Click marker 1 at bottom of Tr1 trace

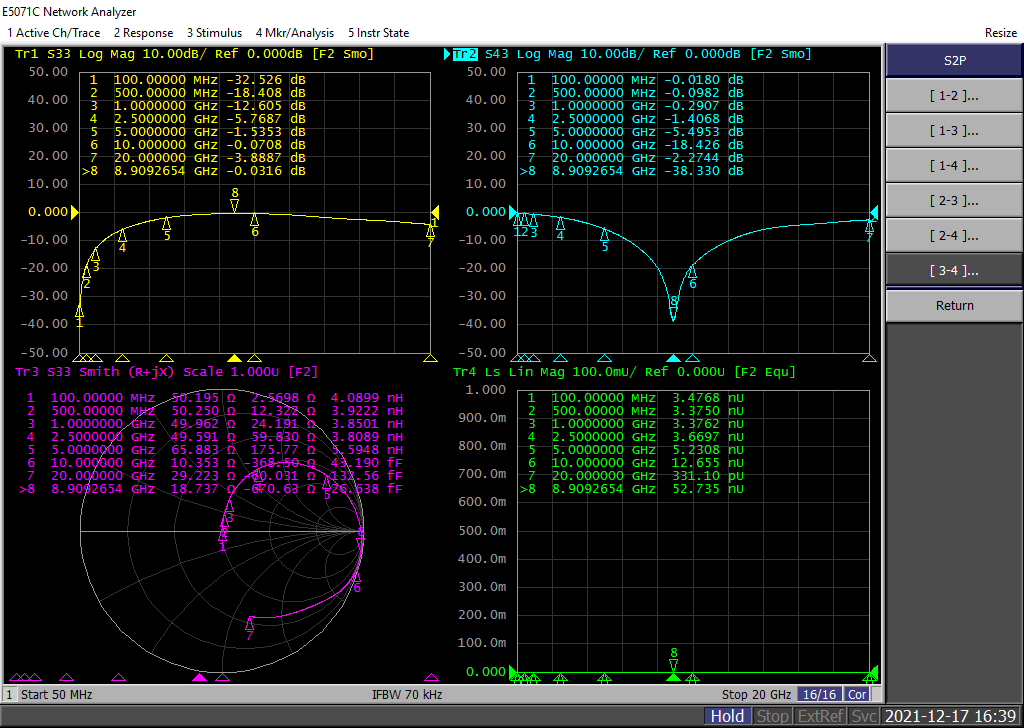point(79,313)
